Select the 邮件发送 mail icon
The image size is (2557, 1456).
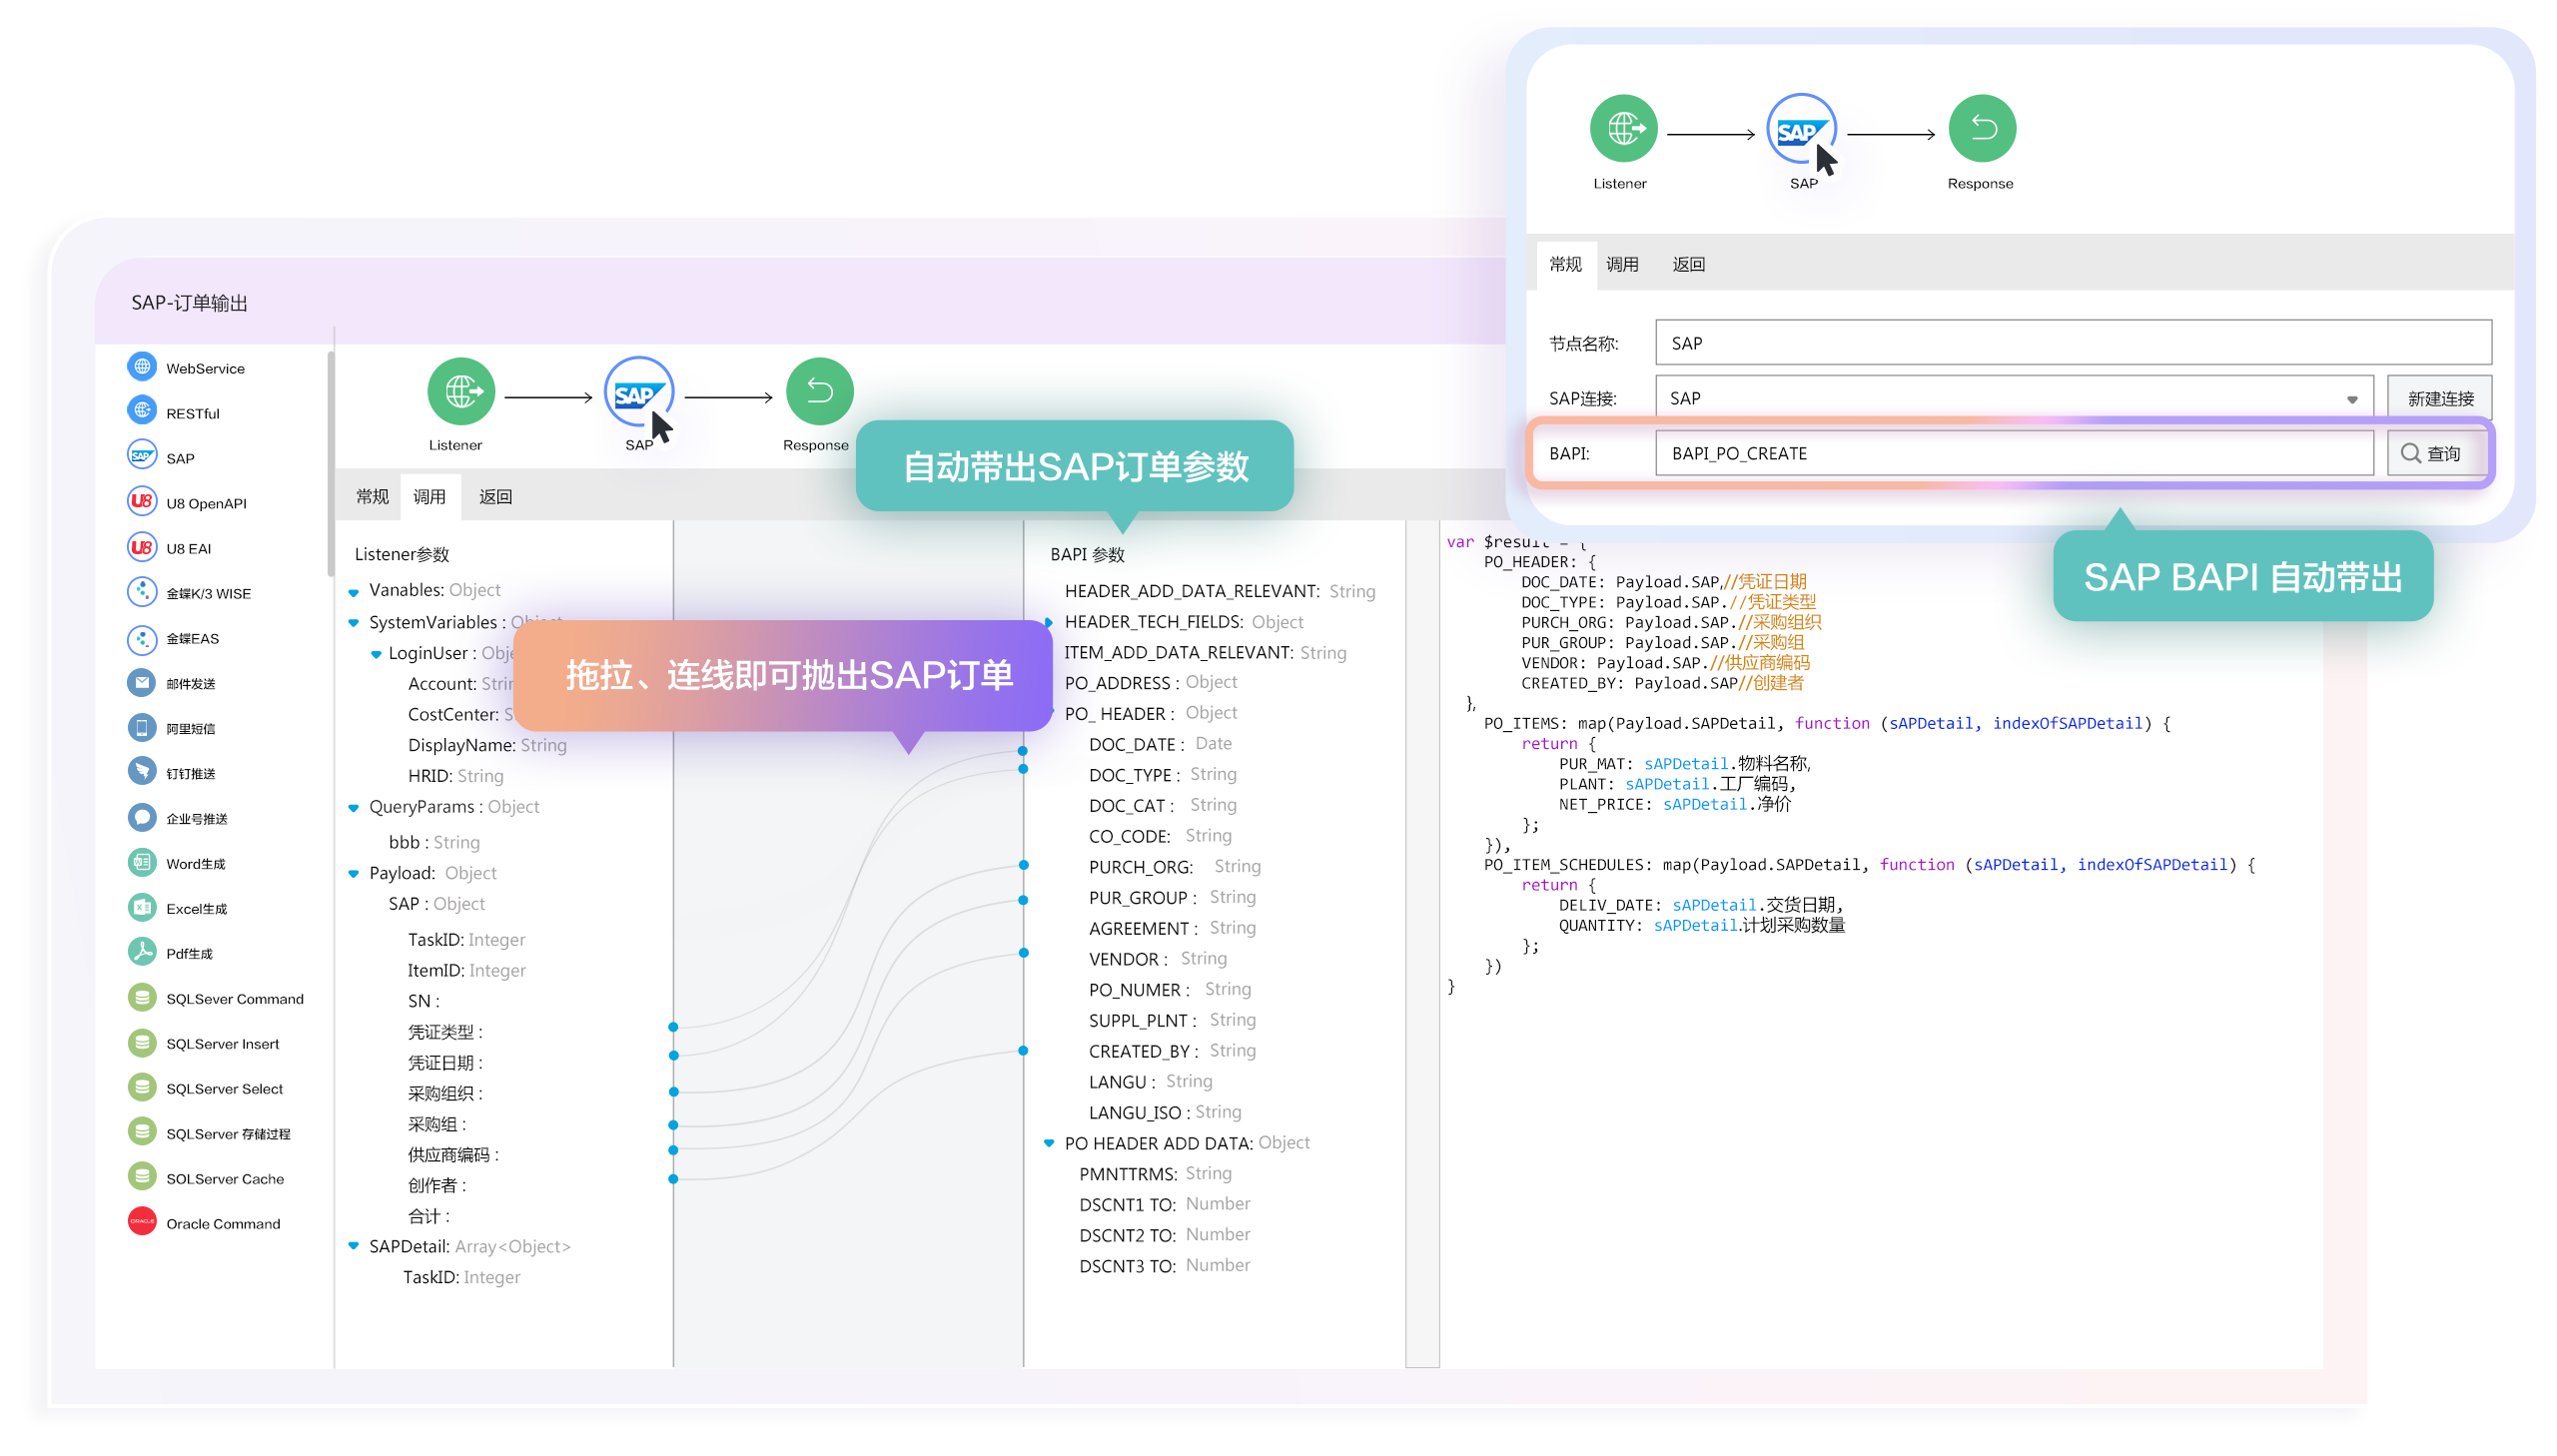point(142,682)
